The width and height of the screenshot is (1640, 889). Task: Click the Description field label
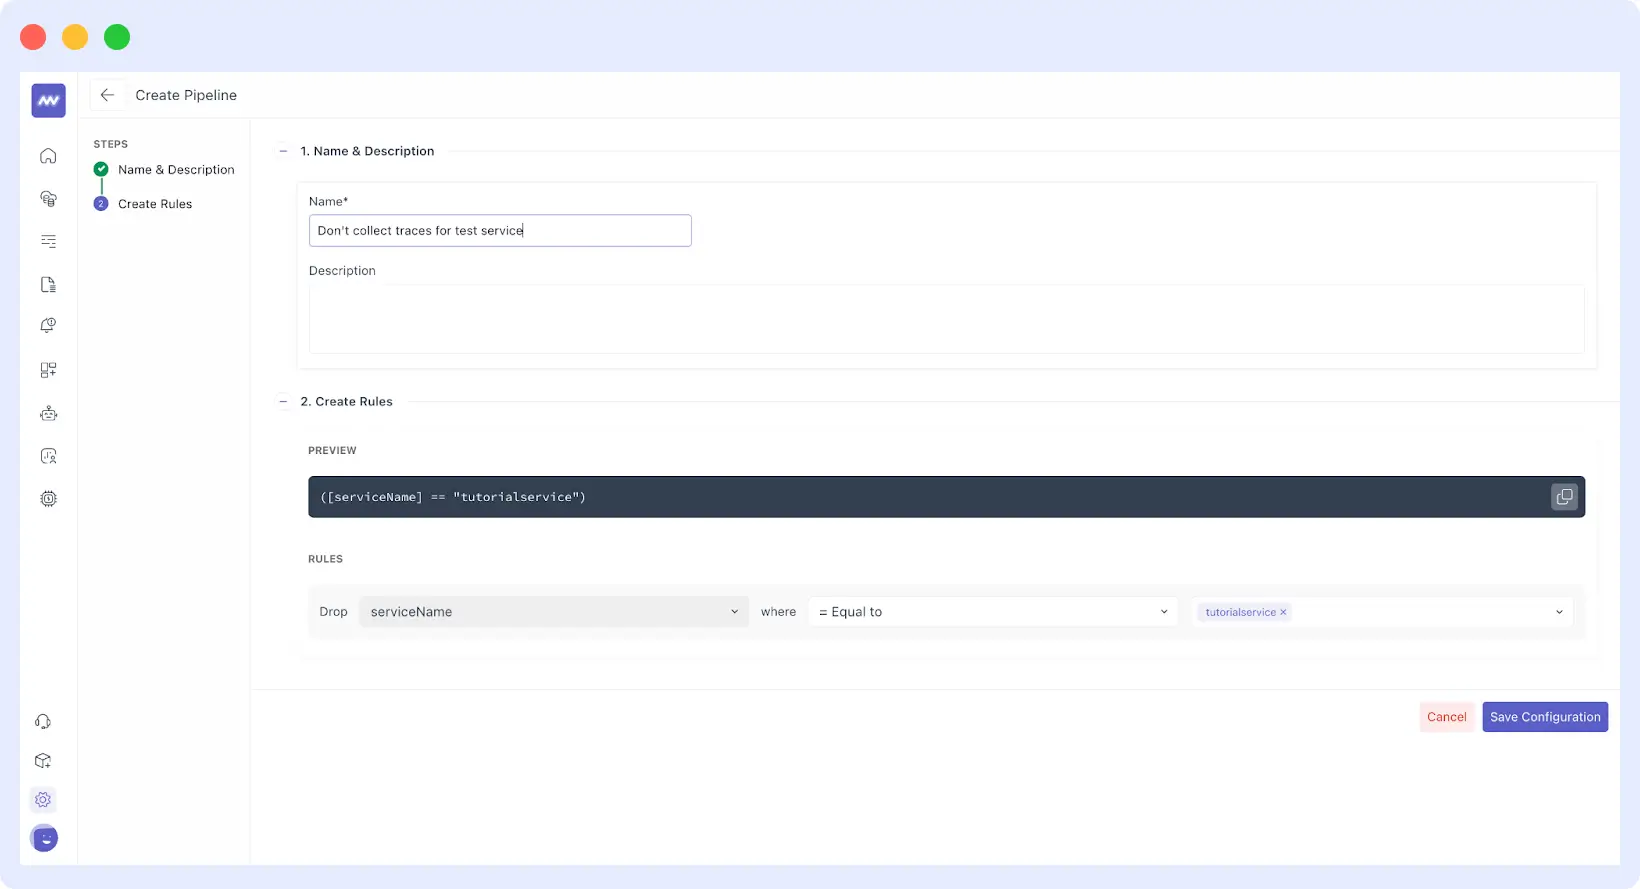click(342, 271)
